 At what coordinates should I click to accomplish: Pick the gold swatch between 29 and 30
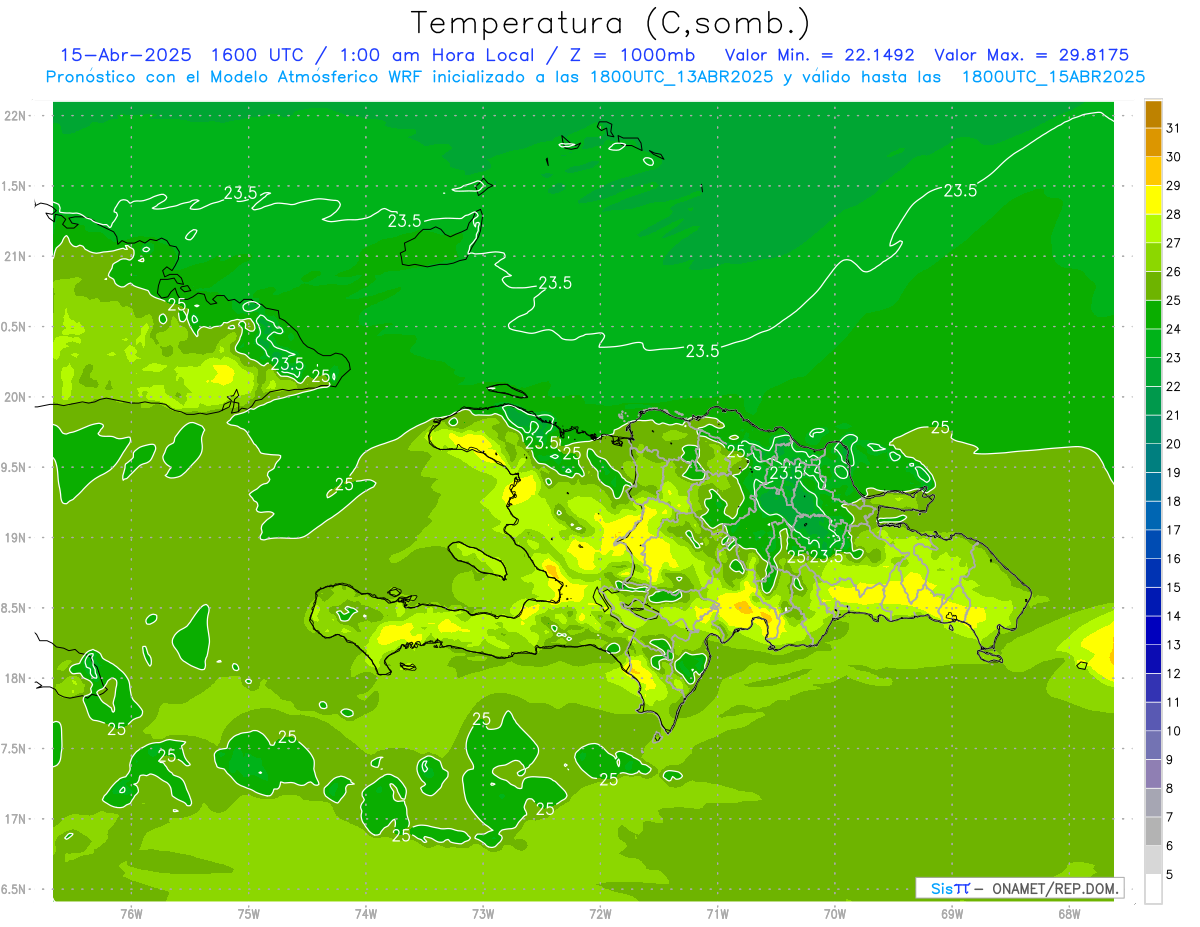pyautogui.click(x=1153, y=172)
